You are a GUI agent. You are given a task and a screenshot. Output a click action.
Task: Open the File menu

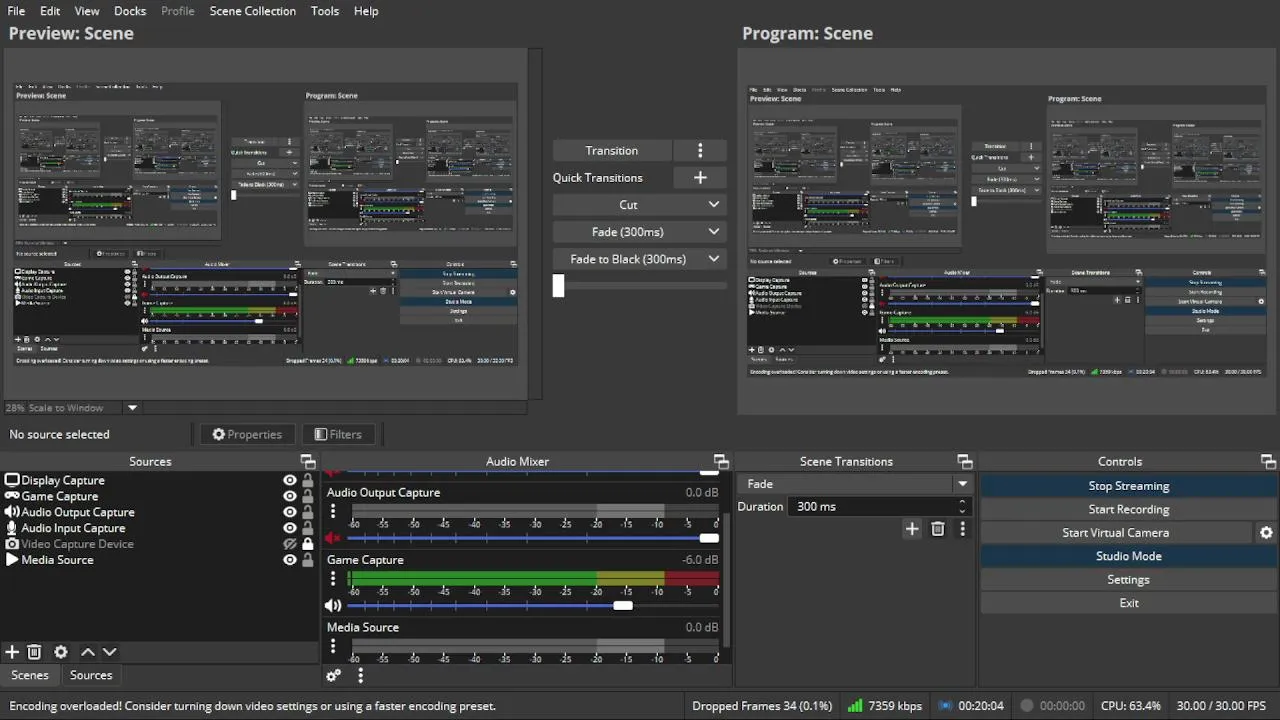point(16,11)
